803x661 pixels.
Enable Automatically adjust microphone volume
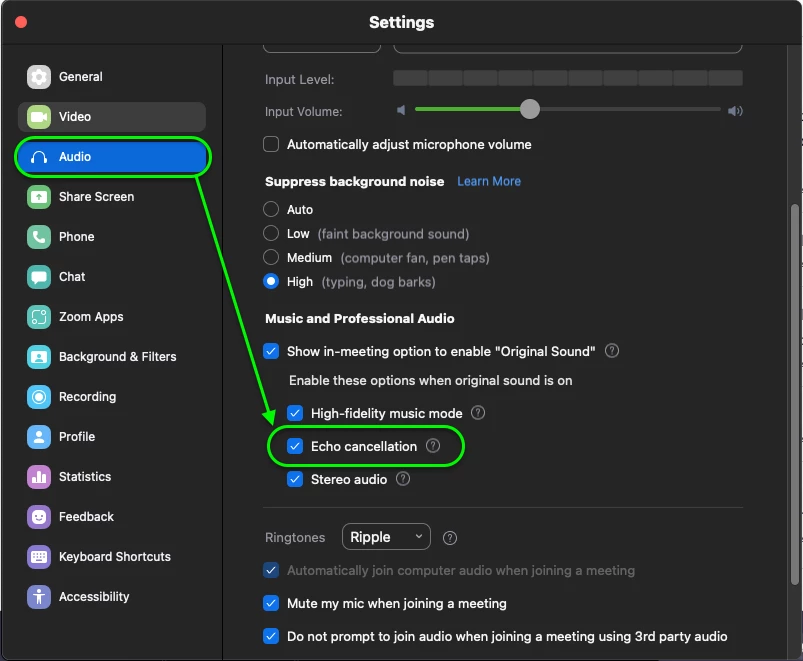click(x=271, y=144)
